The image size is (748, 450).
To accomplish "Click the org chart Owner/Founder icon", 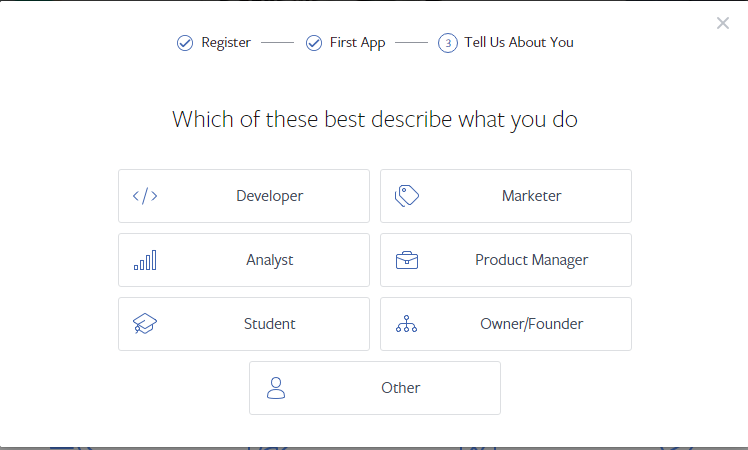I will tap(407, 324).
